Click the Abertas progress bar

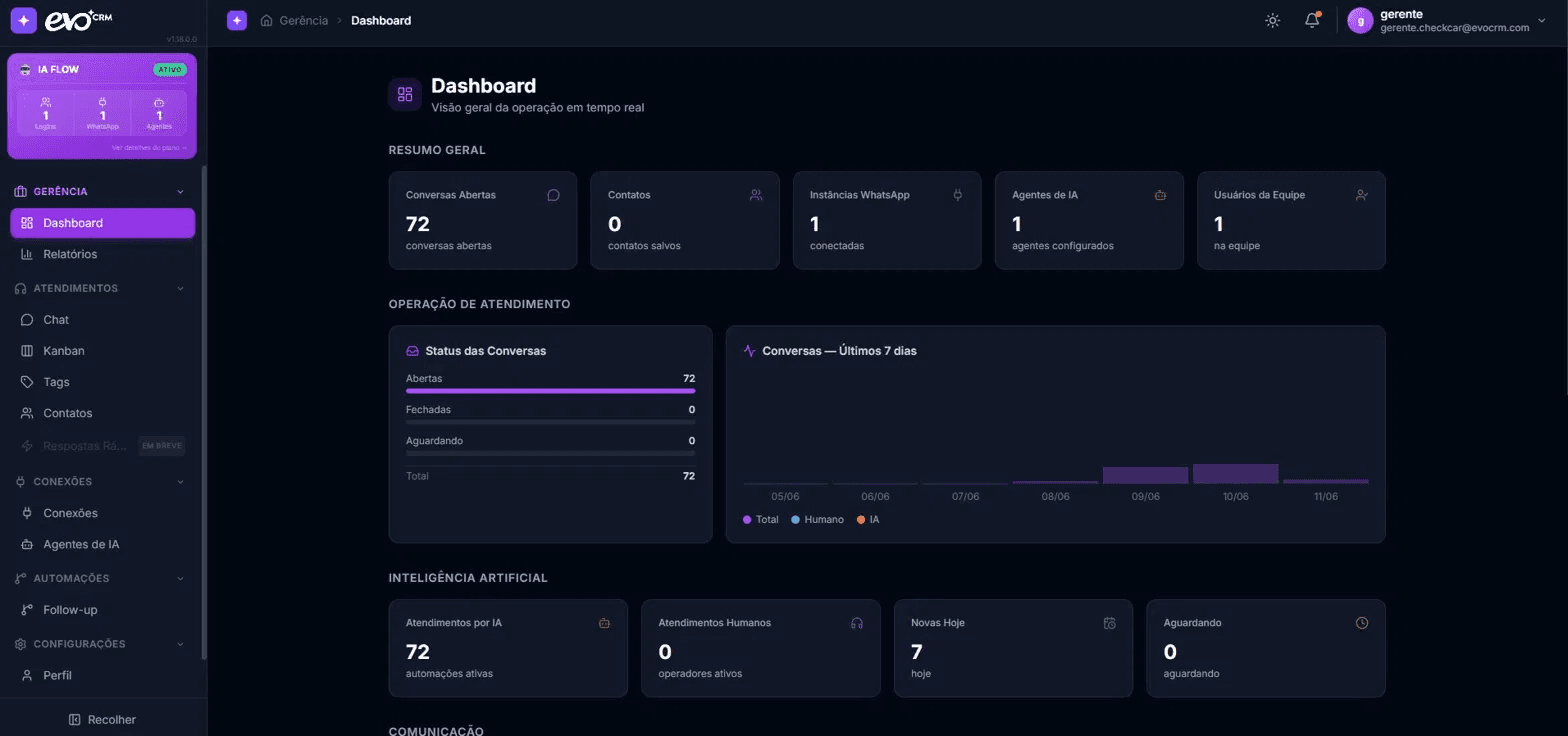click(x=550, y=391)
